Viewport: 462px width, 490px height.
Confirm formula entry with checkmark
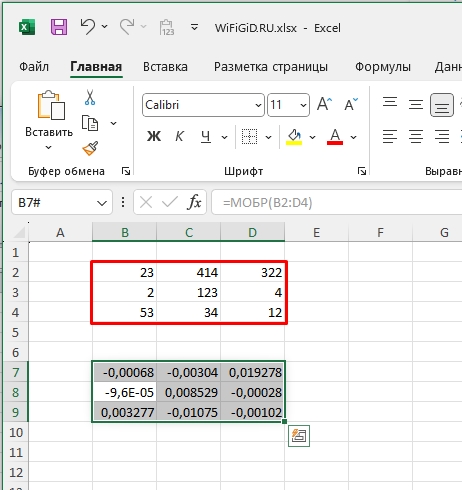pyautogui.click(x=170, y=202)
